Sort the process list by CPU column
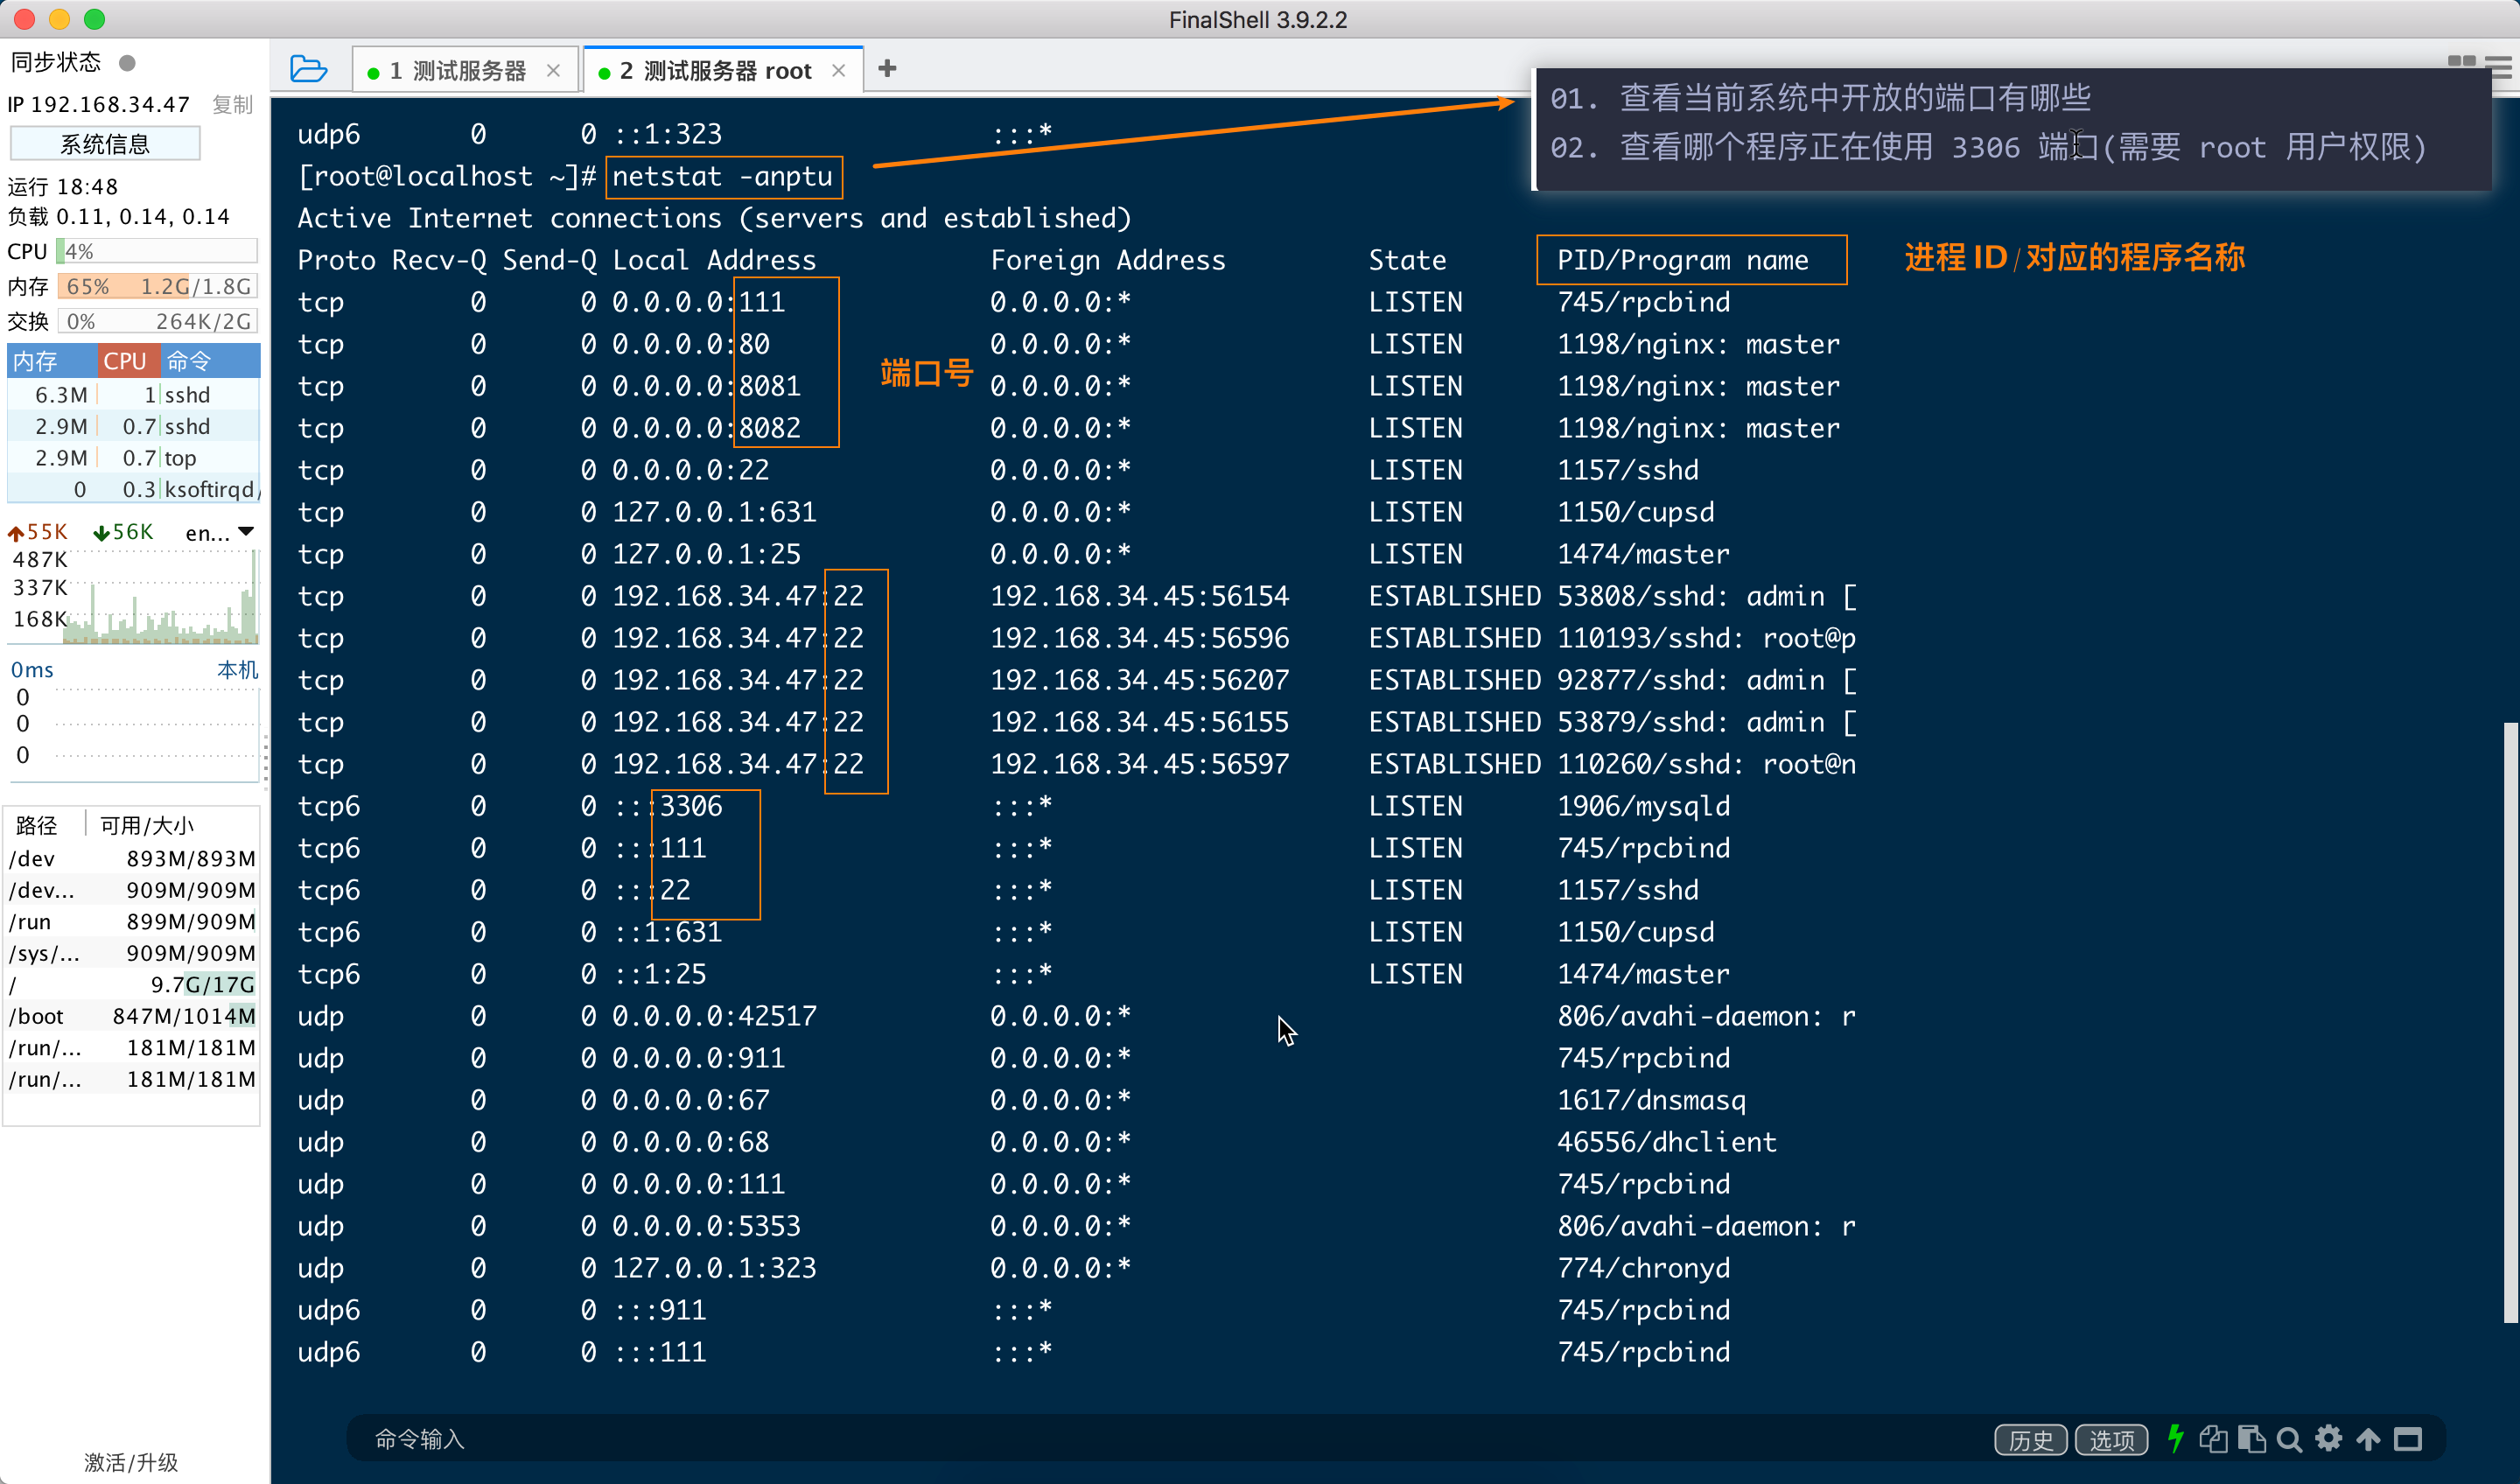The width and height of the screenshot is (2520, 1484). pos(125,361)
